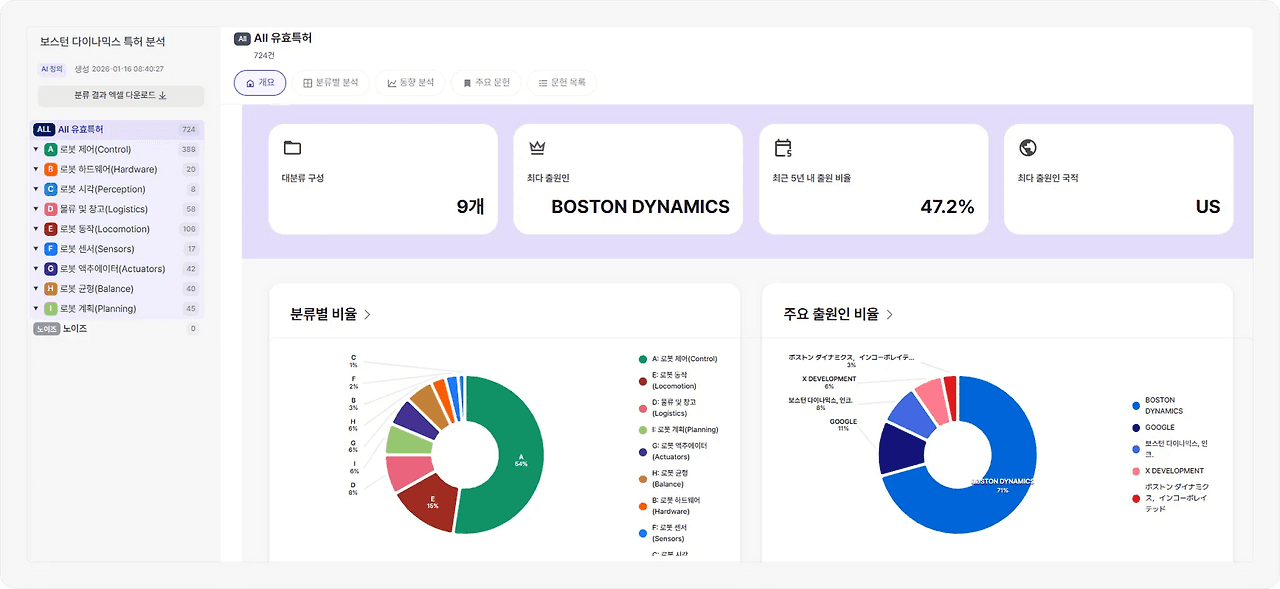Click the ALL badge in the sidebar

43,130
